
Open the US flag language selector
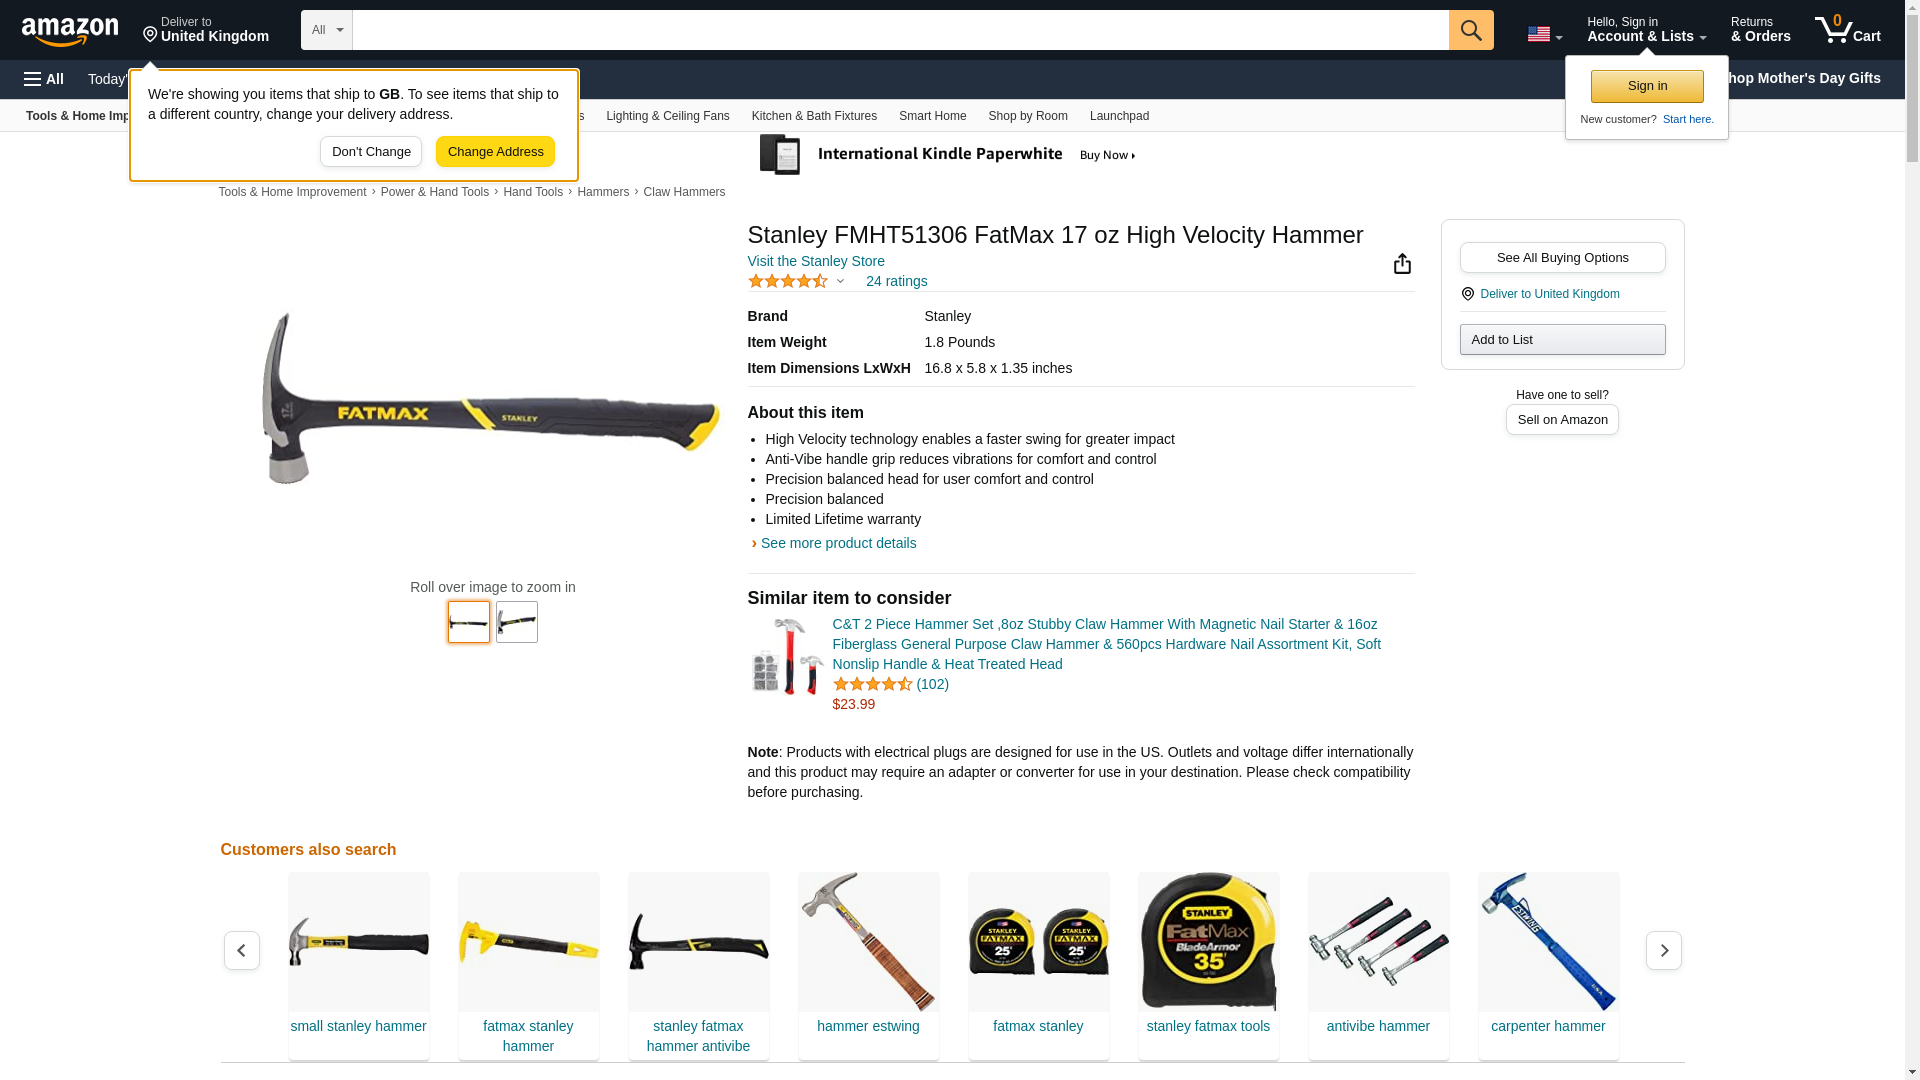click(x=1544, y=34)
